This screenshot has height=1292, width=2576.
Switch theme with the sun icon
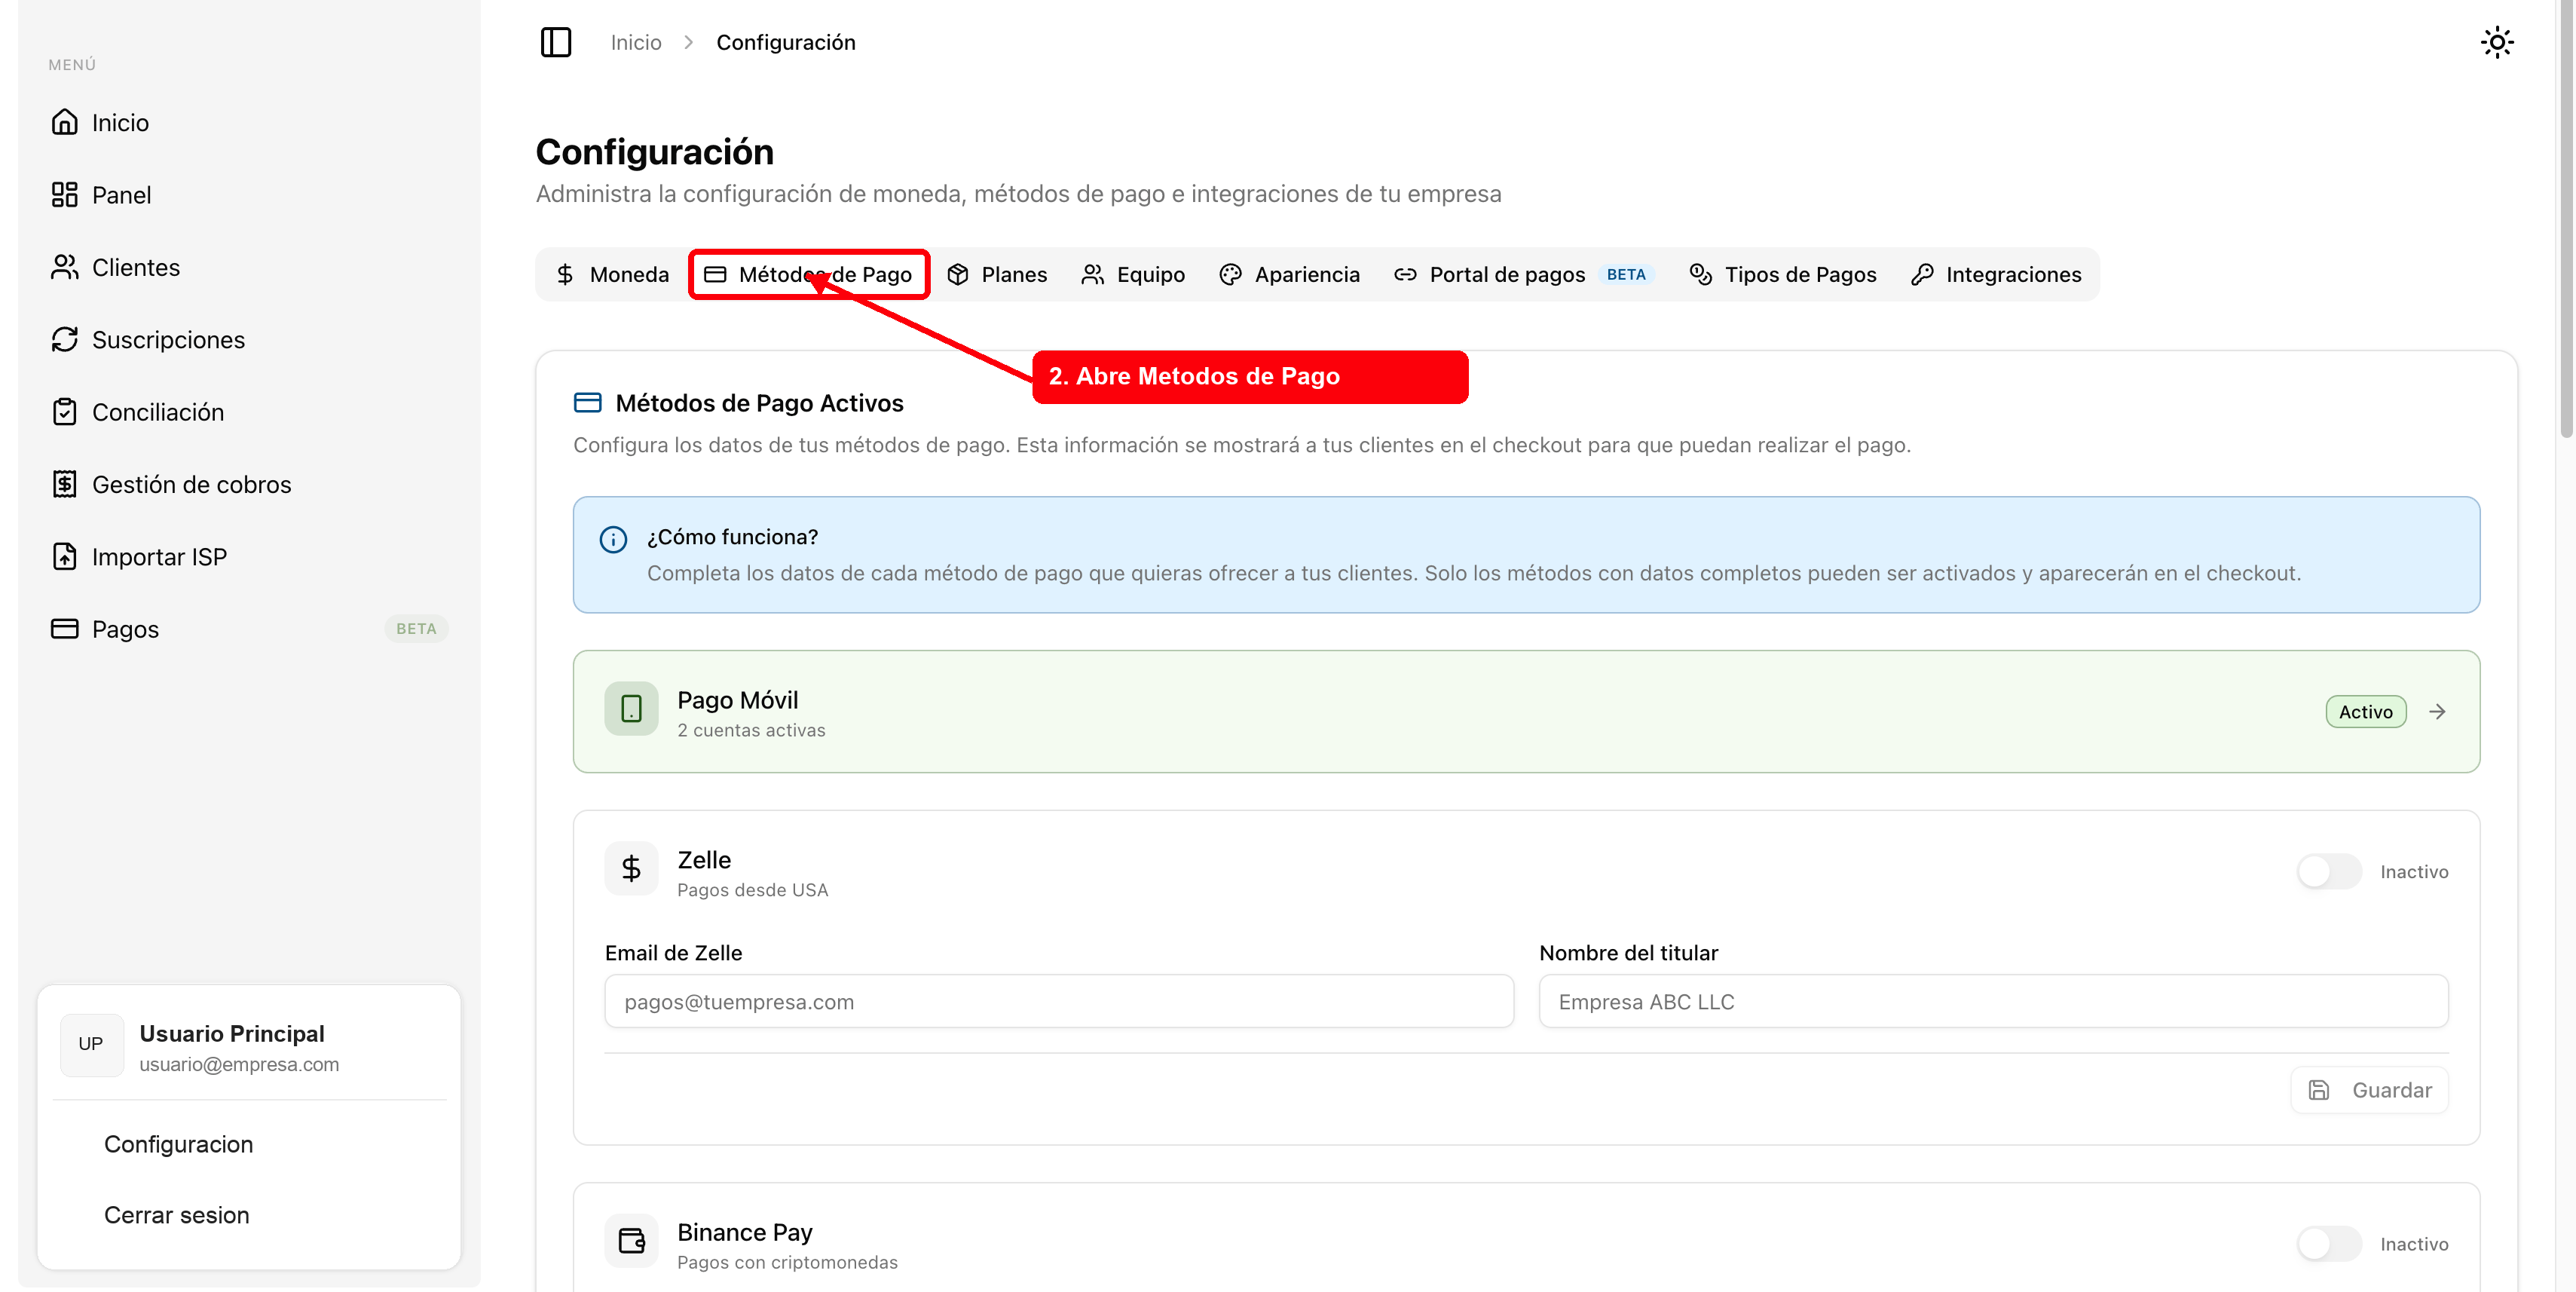click(2497, 42)
